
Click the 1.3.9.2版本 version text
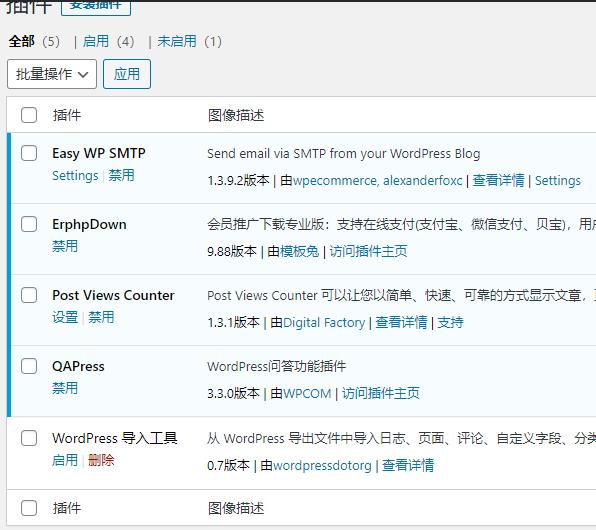238,181
